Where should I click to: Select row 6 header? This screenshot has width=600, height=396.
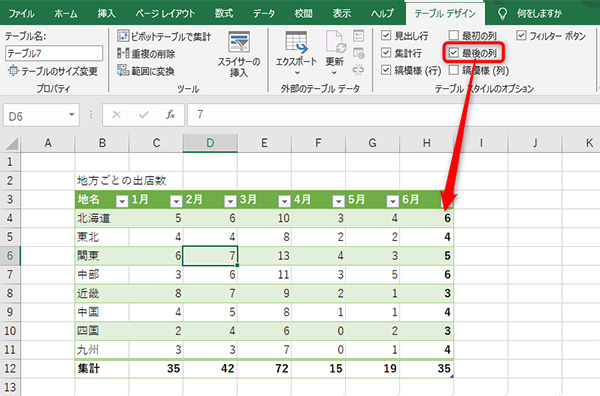pyautogui.click(x=10, y=256)
